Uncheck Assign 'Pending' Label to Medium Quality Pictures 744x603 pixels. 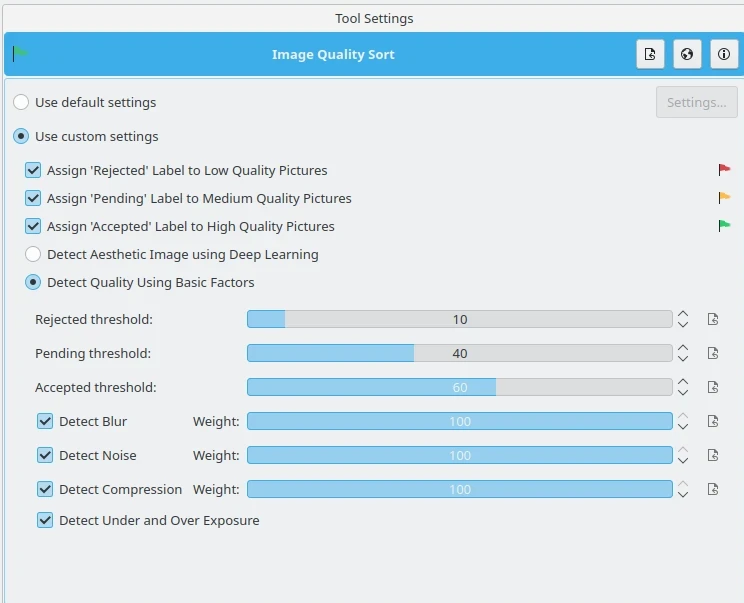coord(33,199)
